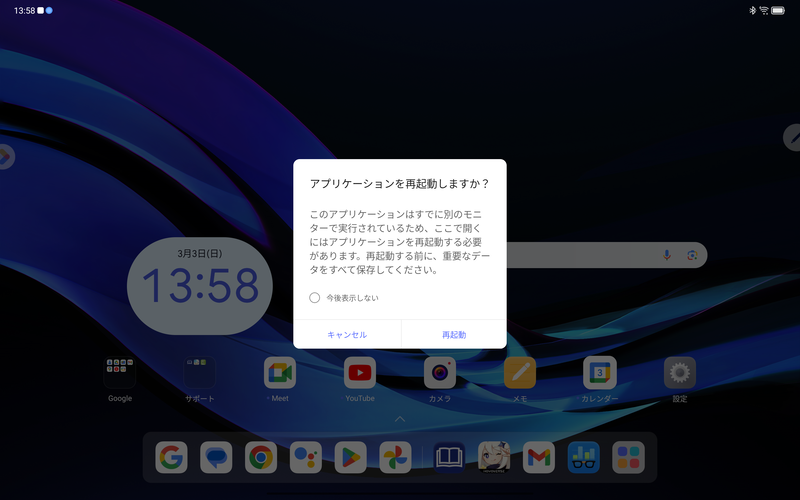This screenshot has height=500, width=800.
Task: Launch the YouTube app
Action: pyautogui.click(x=360, y=373)
